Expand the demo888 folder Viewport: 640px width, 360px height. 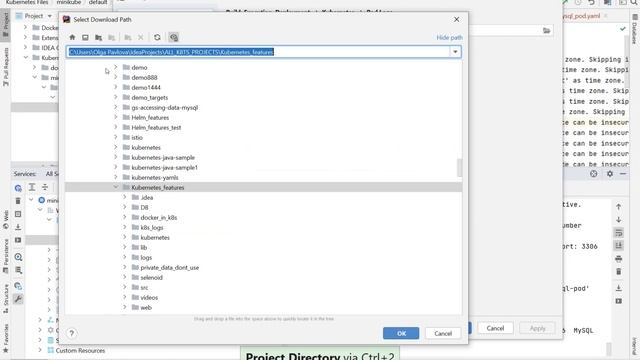coord(116,77)
